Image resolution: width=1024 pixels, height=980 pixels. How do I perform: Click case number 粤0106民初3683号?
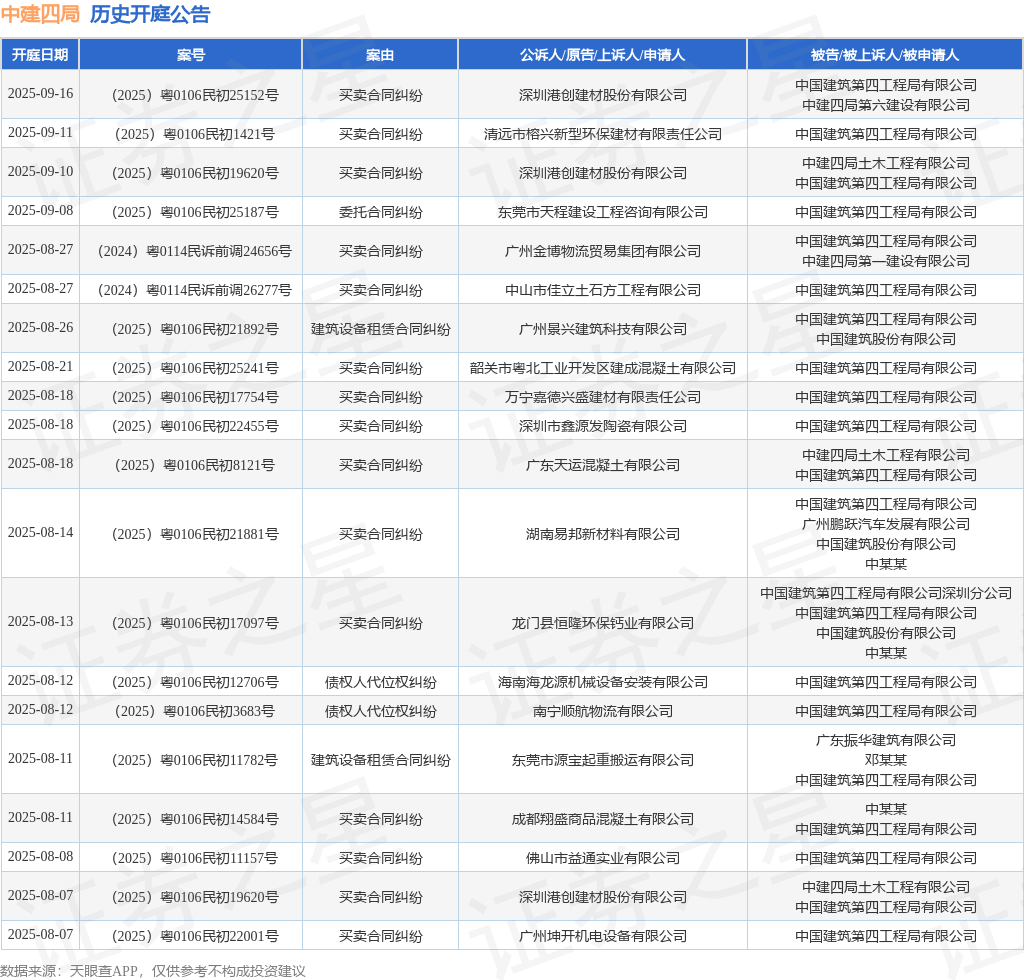pos(195,712)
